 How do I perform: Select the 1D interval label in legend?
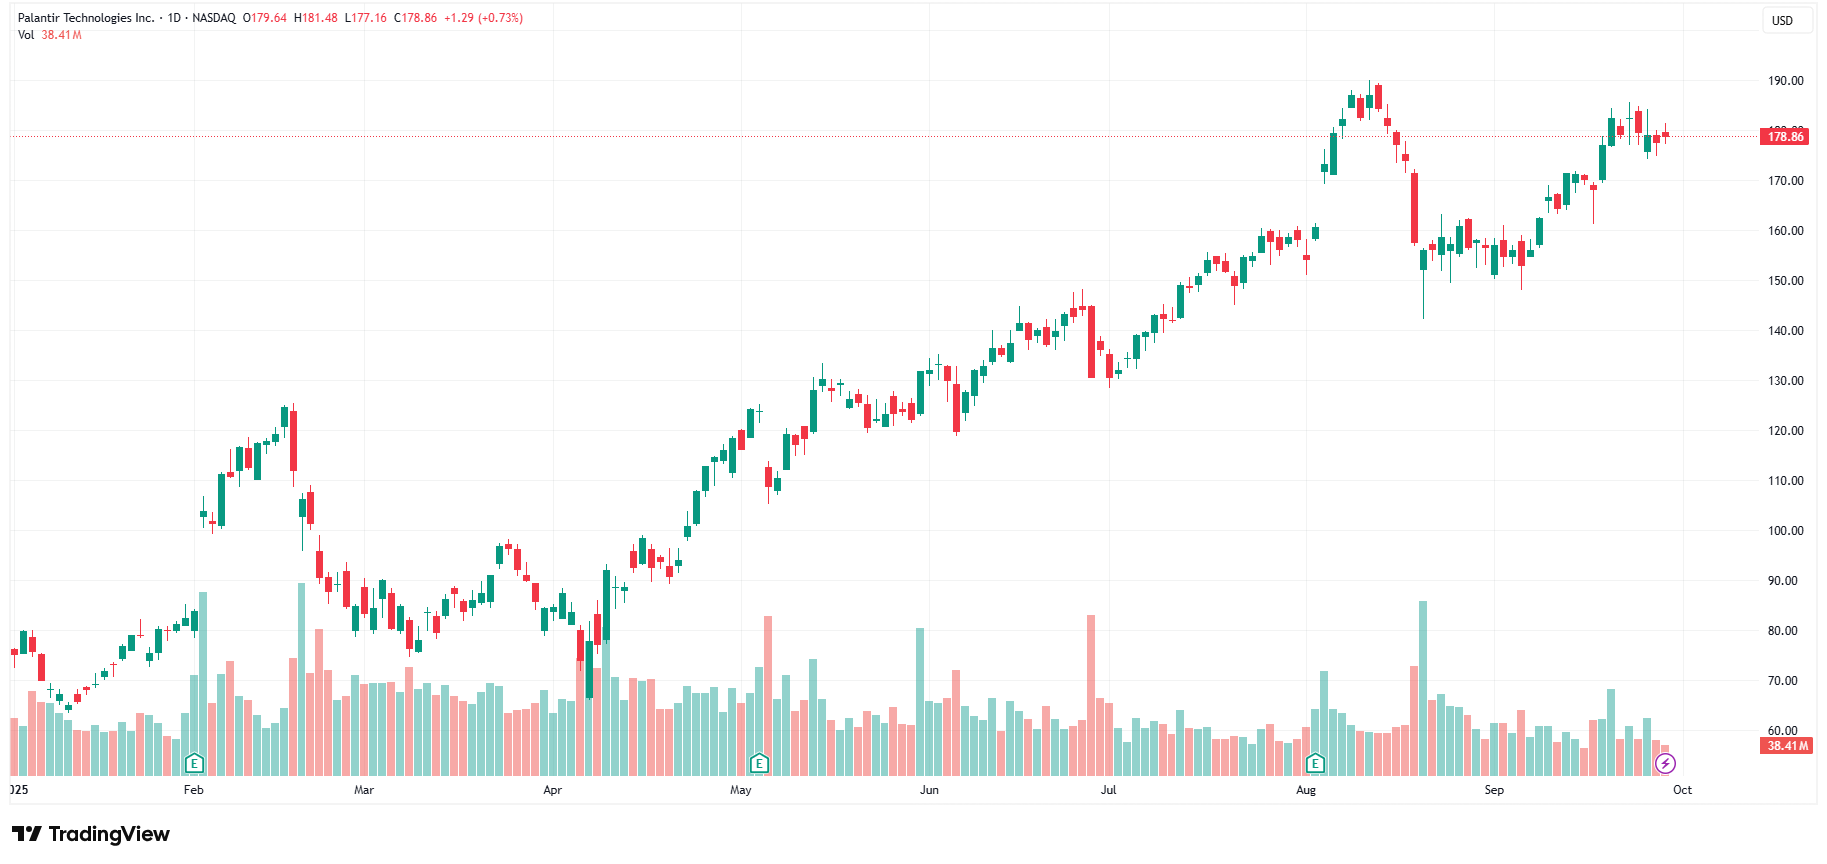175,18
